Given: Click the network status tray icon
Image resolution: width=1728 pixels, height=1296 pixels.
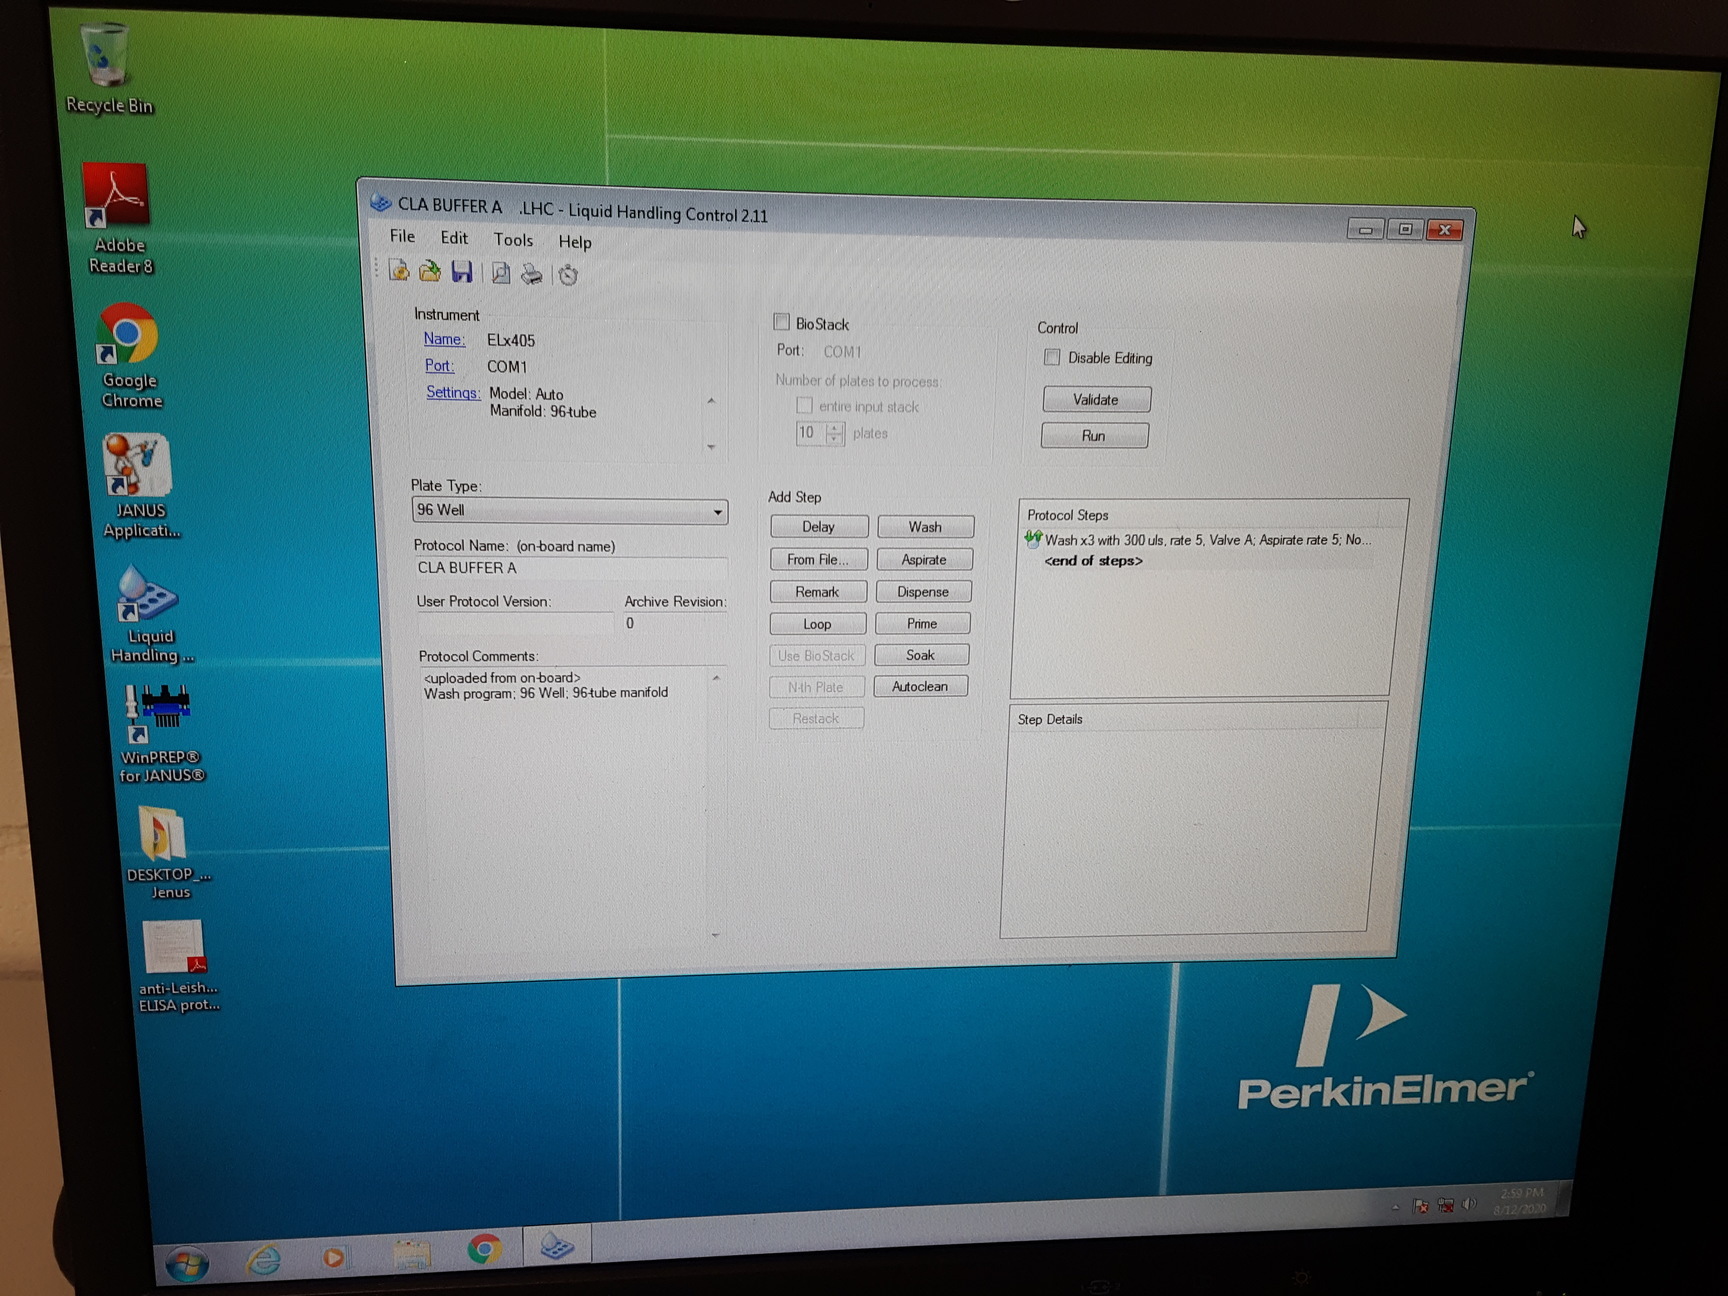Looking at the screenshot, I should (1446, 1205).
